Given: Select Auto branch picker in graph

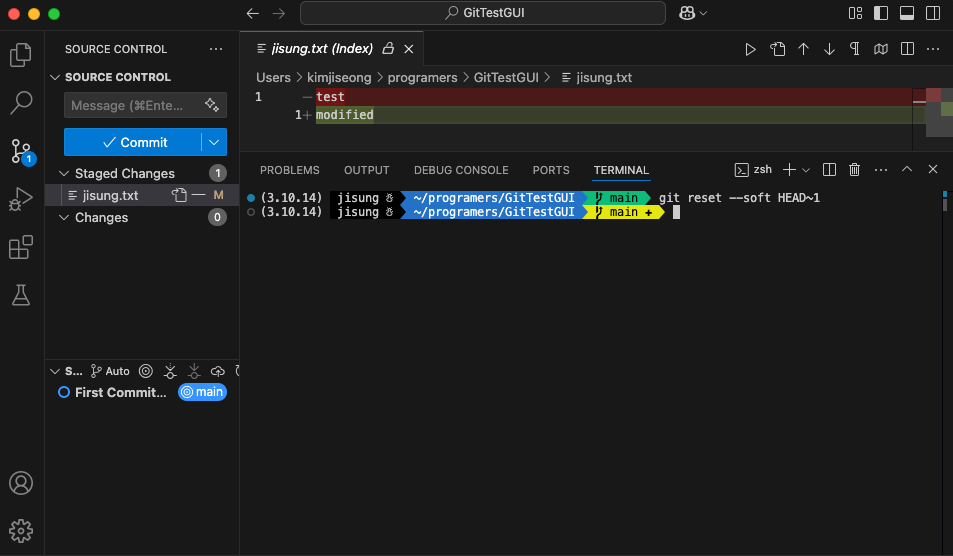Looking at the screenshot, I should pos(110,371).
